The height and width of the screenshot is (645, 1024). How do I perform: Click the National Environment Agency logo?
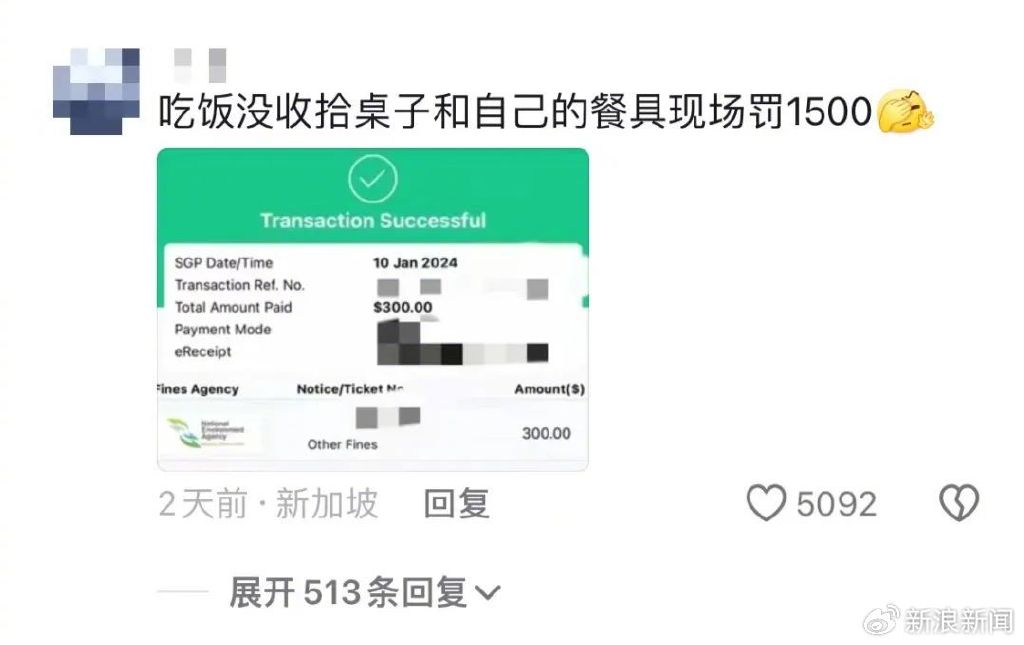tap(208, 432)
